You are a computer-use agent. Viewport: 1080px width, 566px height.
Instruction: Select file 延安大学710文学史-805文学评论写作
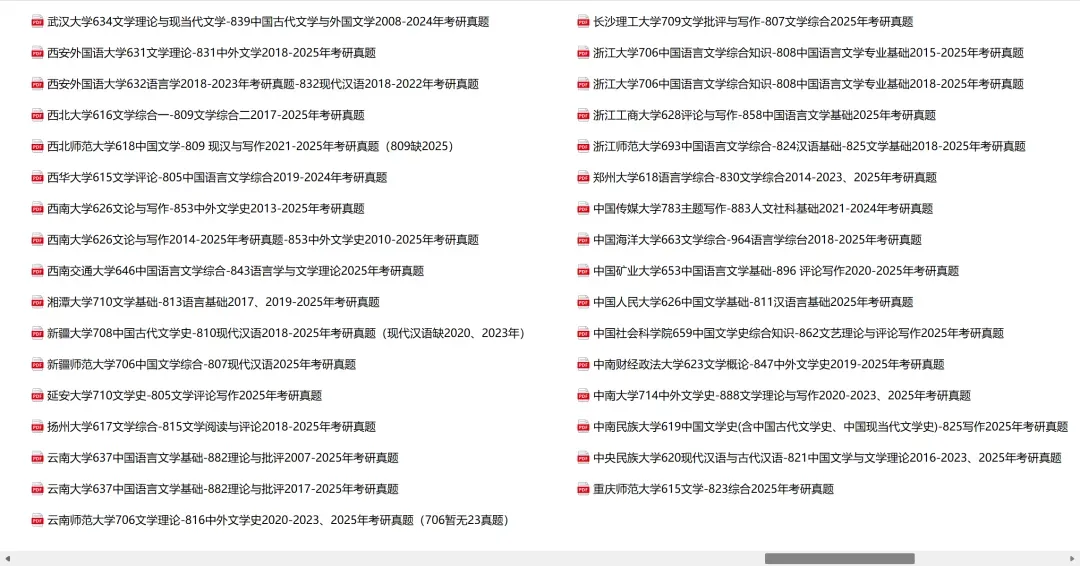click(185, 396)
